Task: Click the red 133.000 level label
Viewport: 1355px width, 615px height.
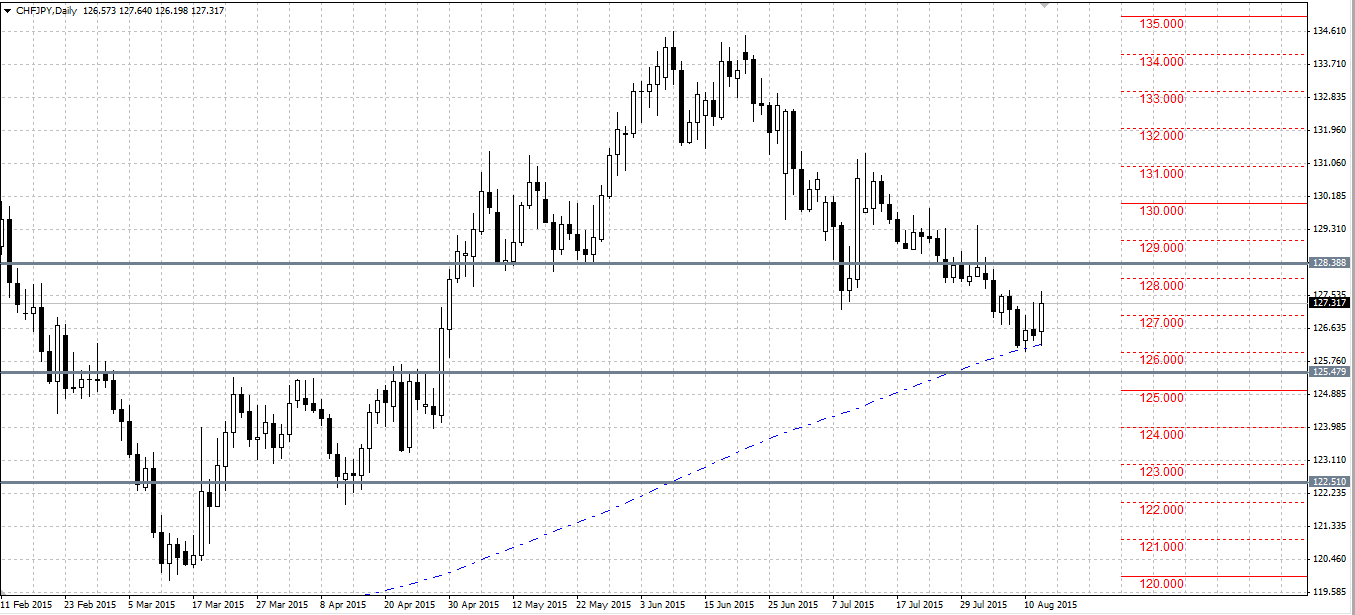Action: [1164, 98]
